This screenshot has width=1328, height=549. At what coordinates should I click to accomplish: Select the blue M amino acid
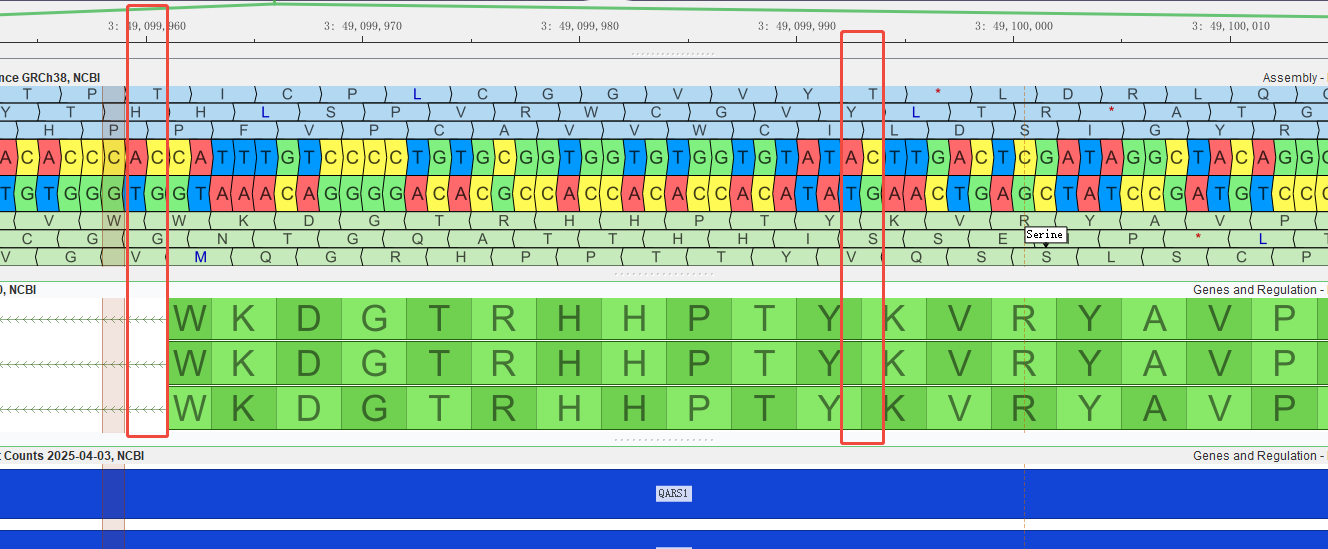(x=200, y=257)
